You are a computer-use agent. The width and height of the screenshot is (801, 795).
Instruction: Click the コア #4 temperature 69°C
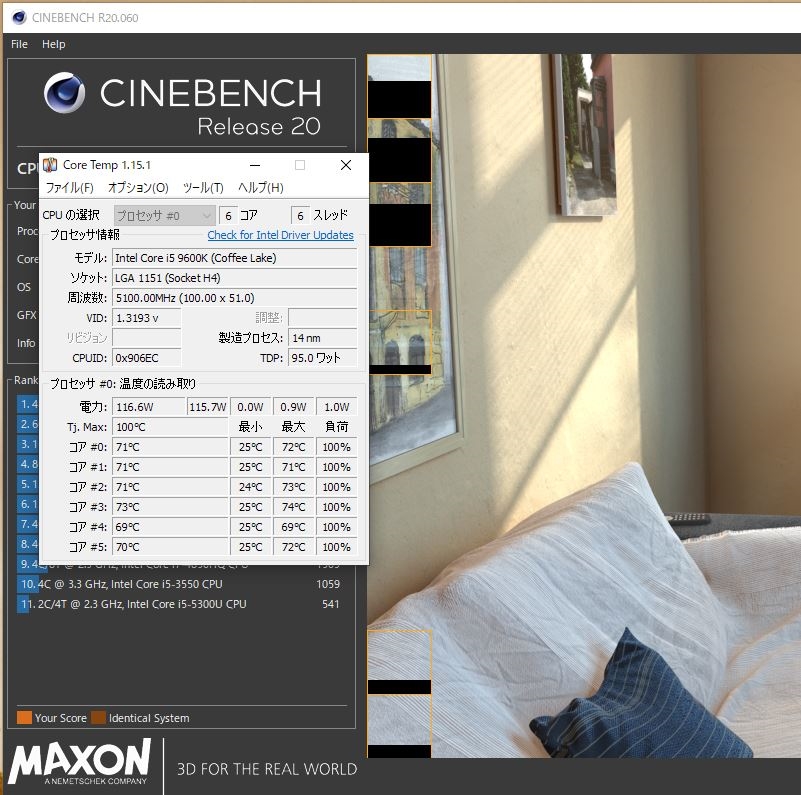coord(170,527)
